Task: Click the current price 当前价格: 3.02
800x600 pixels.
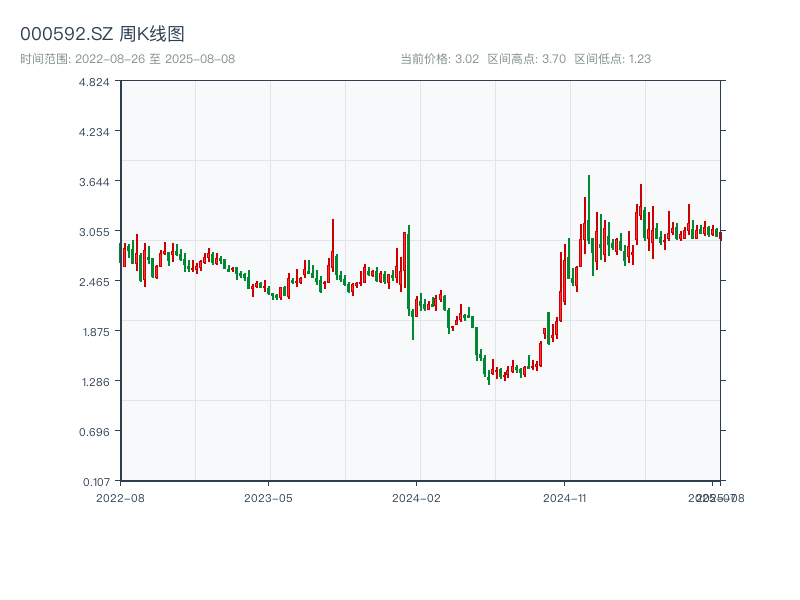Action: tap(439, 59)
